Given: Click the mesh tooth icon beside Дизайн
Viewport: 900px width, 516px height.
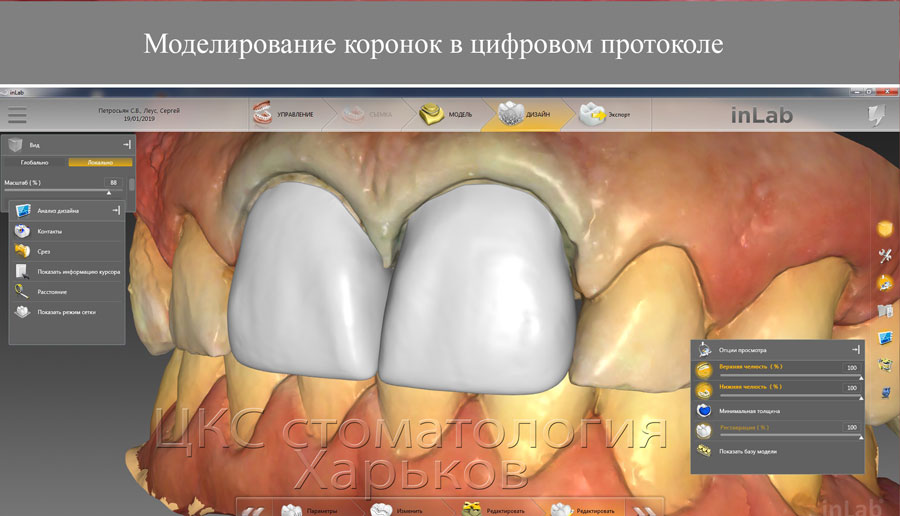Looking at the screenshot, I should coord(510,113).
